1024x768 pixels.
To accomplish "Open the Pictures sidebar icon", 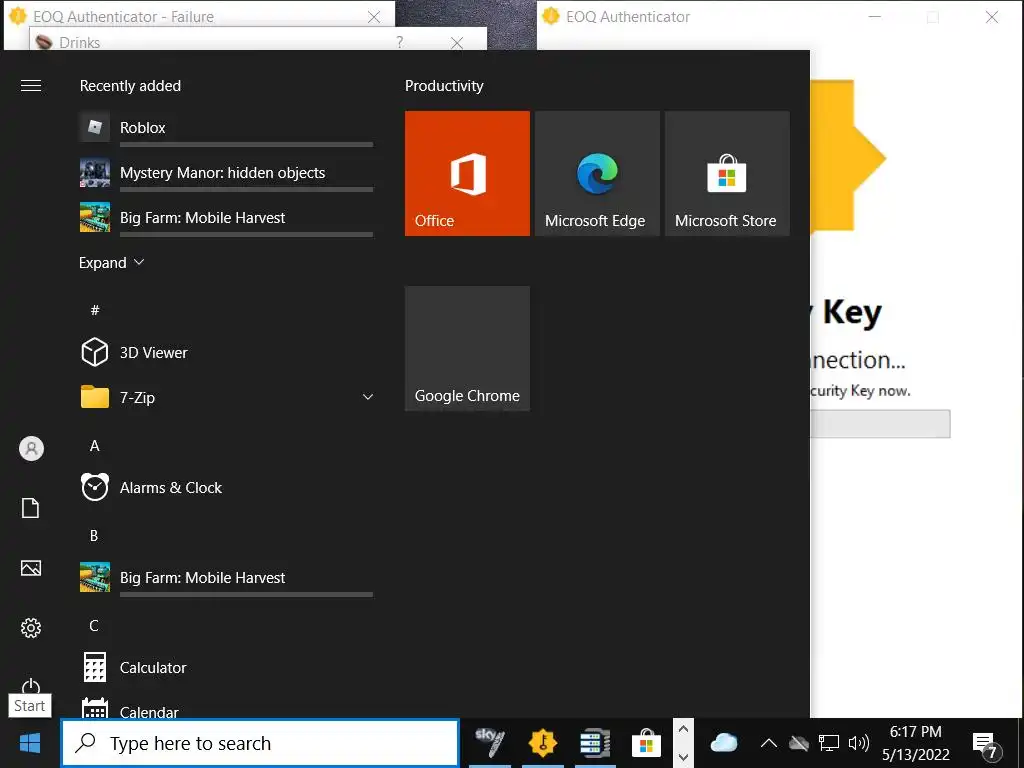I will (31, 568).
